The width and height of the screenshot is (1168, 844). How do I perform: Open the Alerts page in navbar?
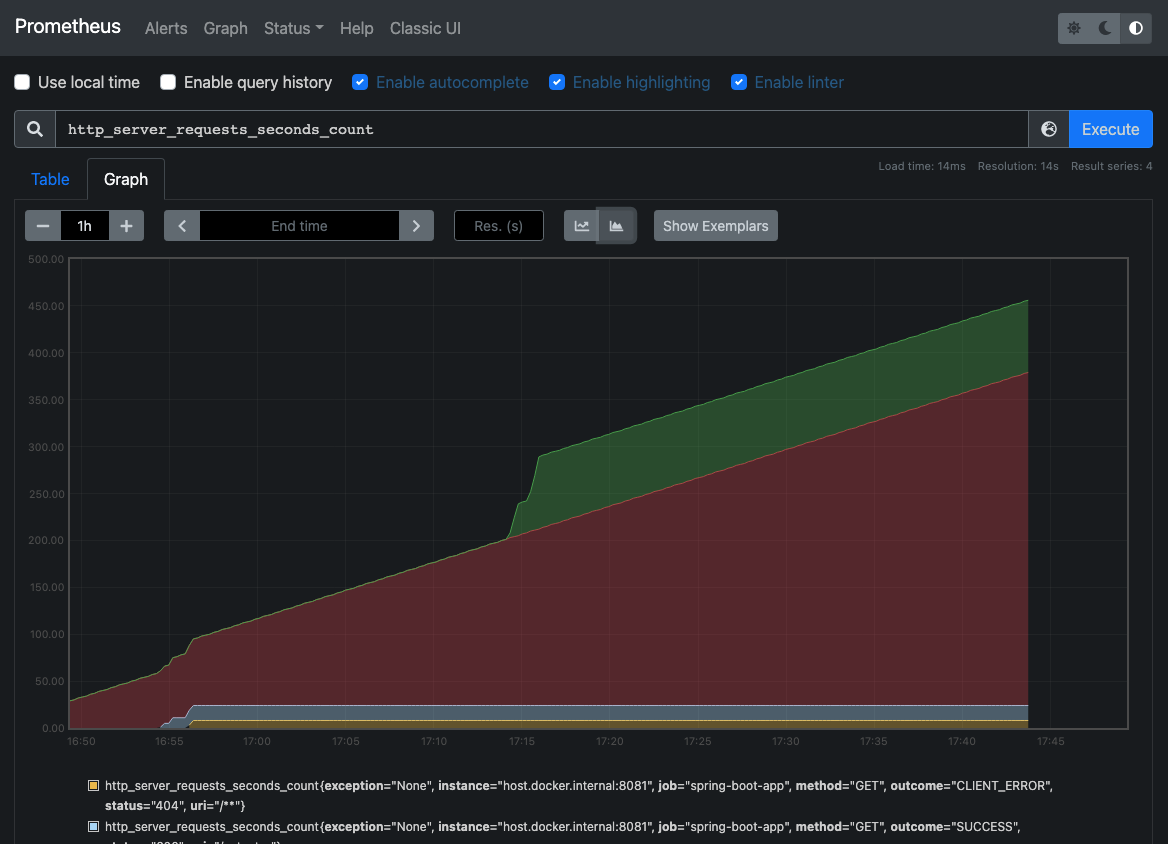pyautogui.click(x=166, y=28)
